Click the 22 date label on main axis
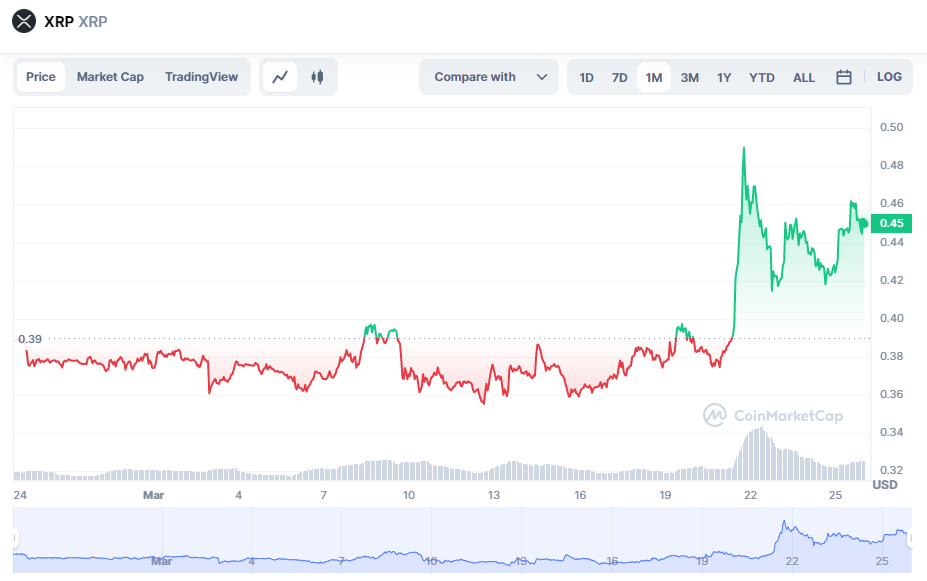This screenshot has height=581, width=927. click(x=750, y=495)
